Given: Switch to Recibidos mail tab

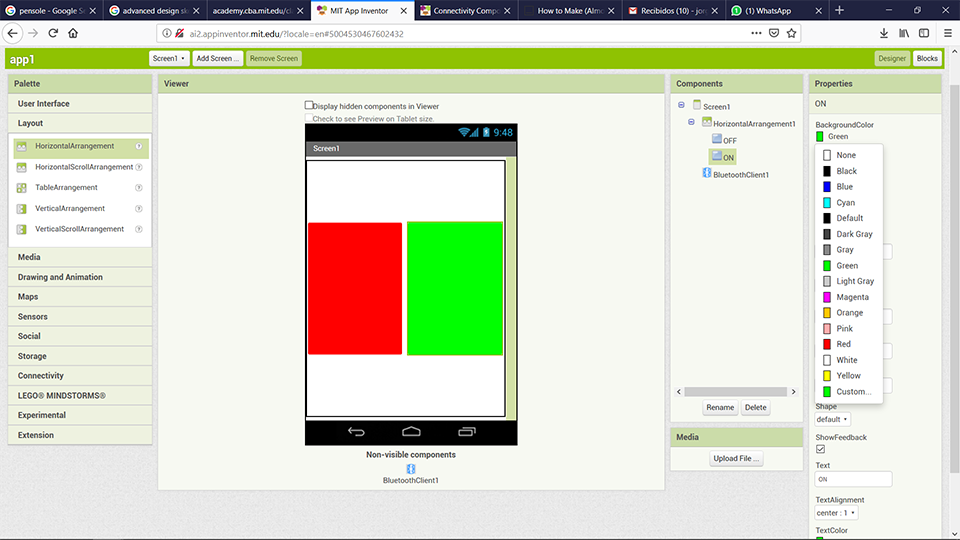Looking at the screenshot, I should point(673,10).
